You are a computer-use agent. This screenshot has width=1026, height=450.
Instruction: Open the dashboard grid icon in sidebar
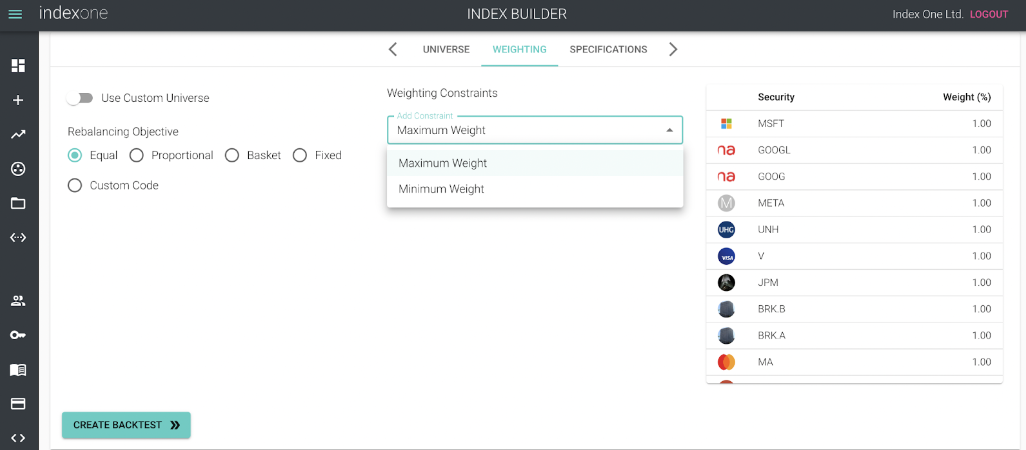[x=18, y=65]
